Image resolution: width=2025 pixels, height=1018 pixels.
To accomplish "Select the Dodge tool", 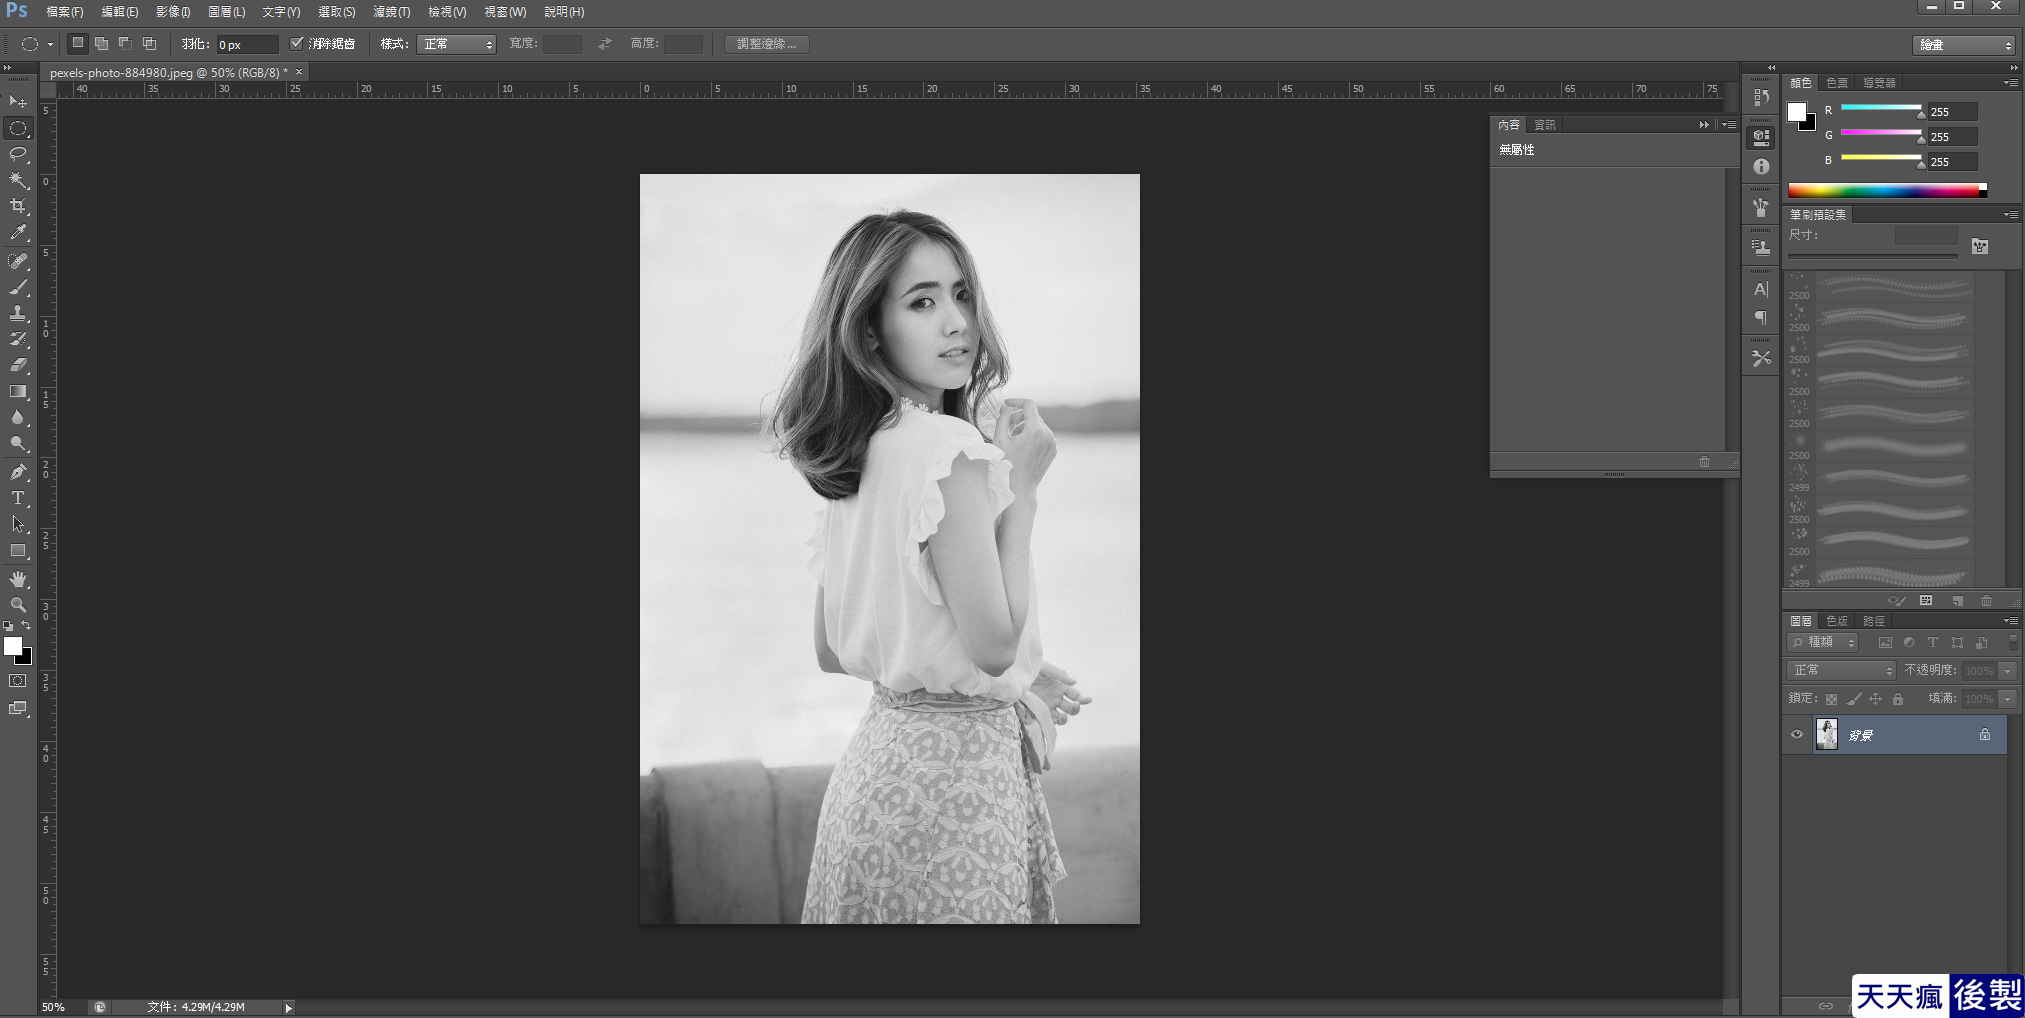I will coord(18,443).
